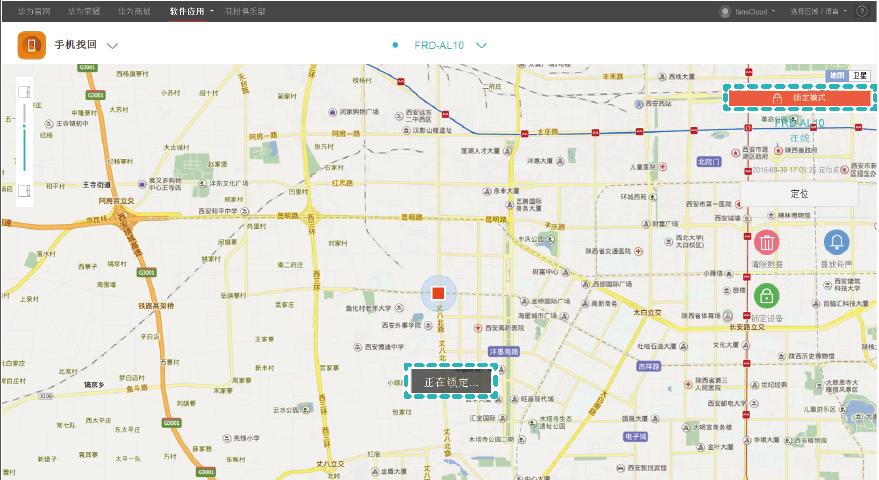The width and height of the screenshot is (879, 480).
Task: Click the red 清除数据 trash icon
Action: (767, 242)
